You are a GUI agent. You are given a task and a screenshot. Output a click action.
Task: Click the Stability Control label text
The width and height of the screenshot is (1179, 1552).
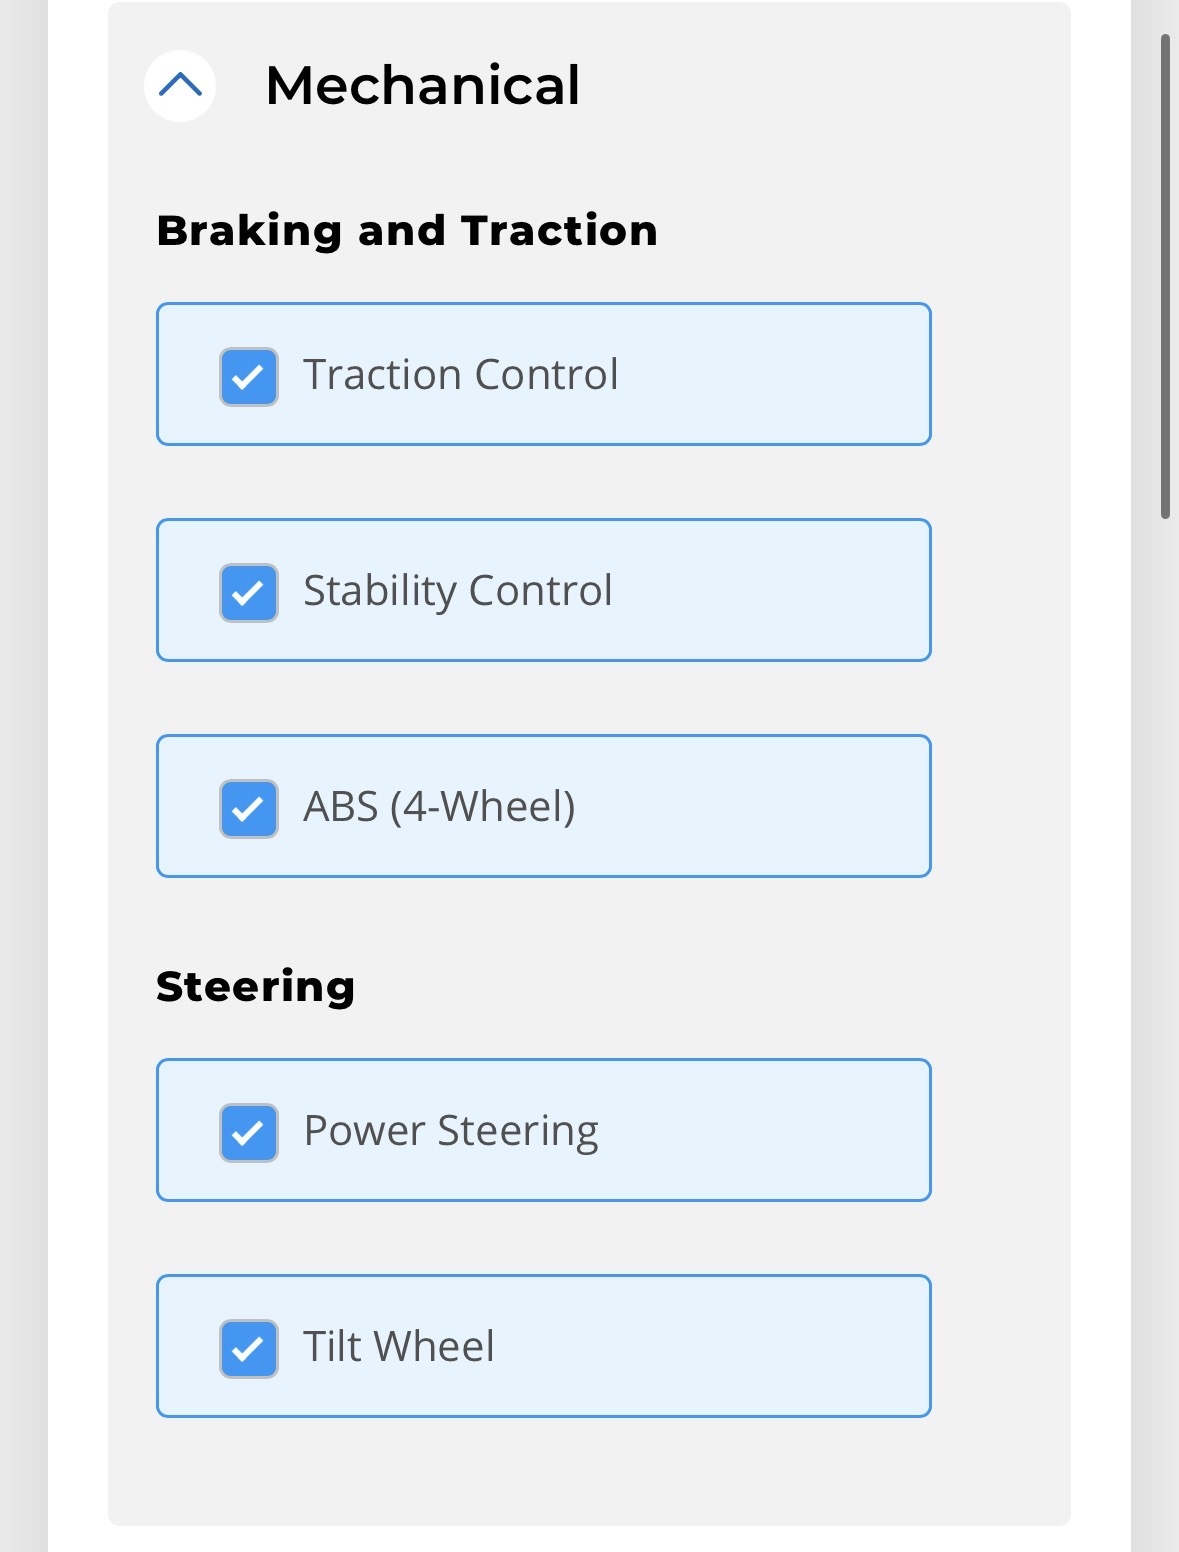click(x=458, y=591)
